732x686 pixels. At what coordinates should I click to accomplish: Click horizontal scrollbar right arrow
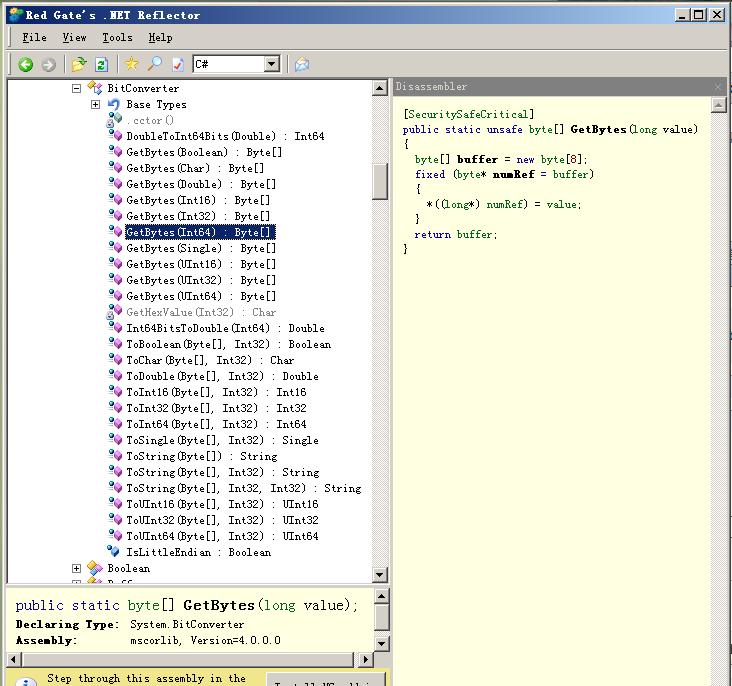click(x=366, y=659)
